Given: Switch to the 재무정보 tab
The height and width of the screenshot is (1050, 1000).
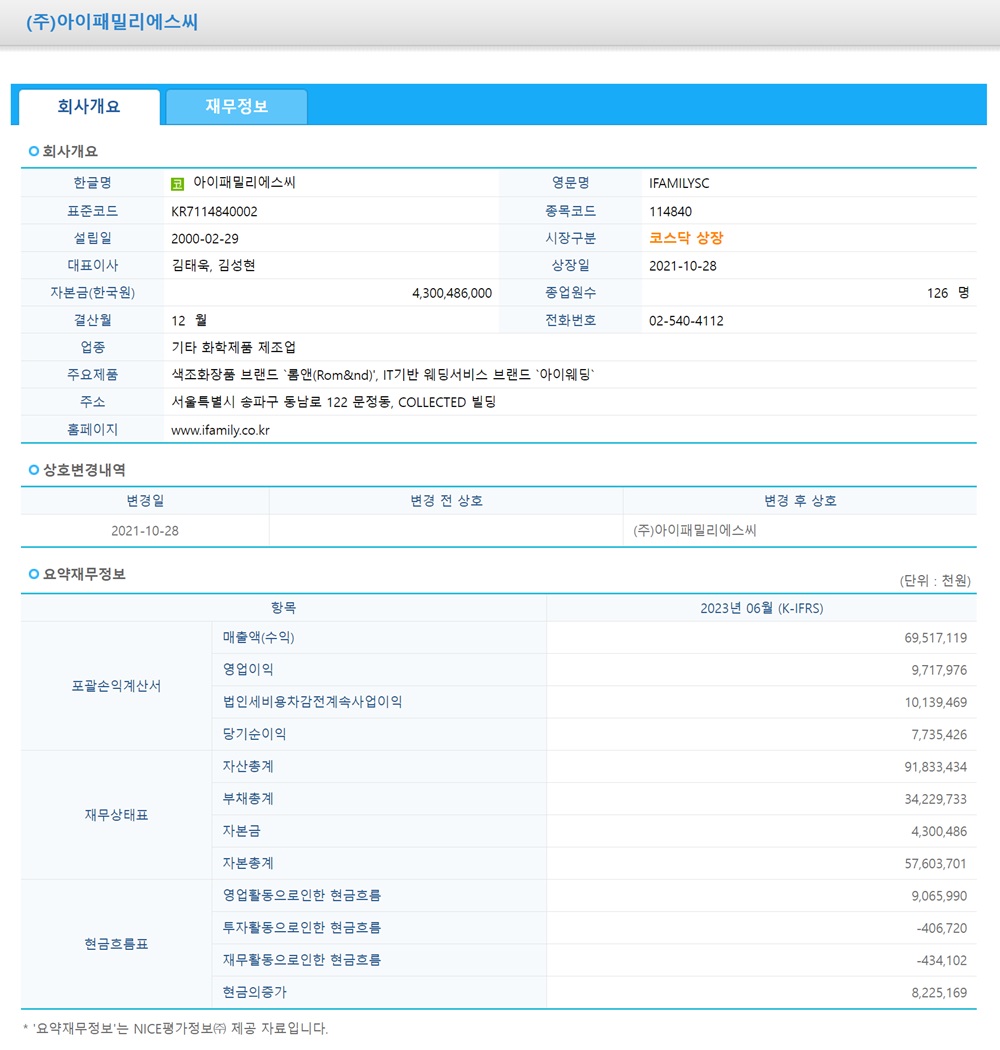Looking at the screenshot, I should click(237, 106).
